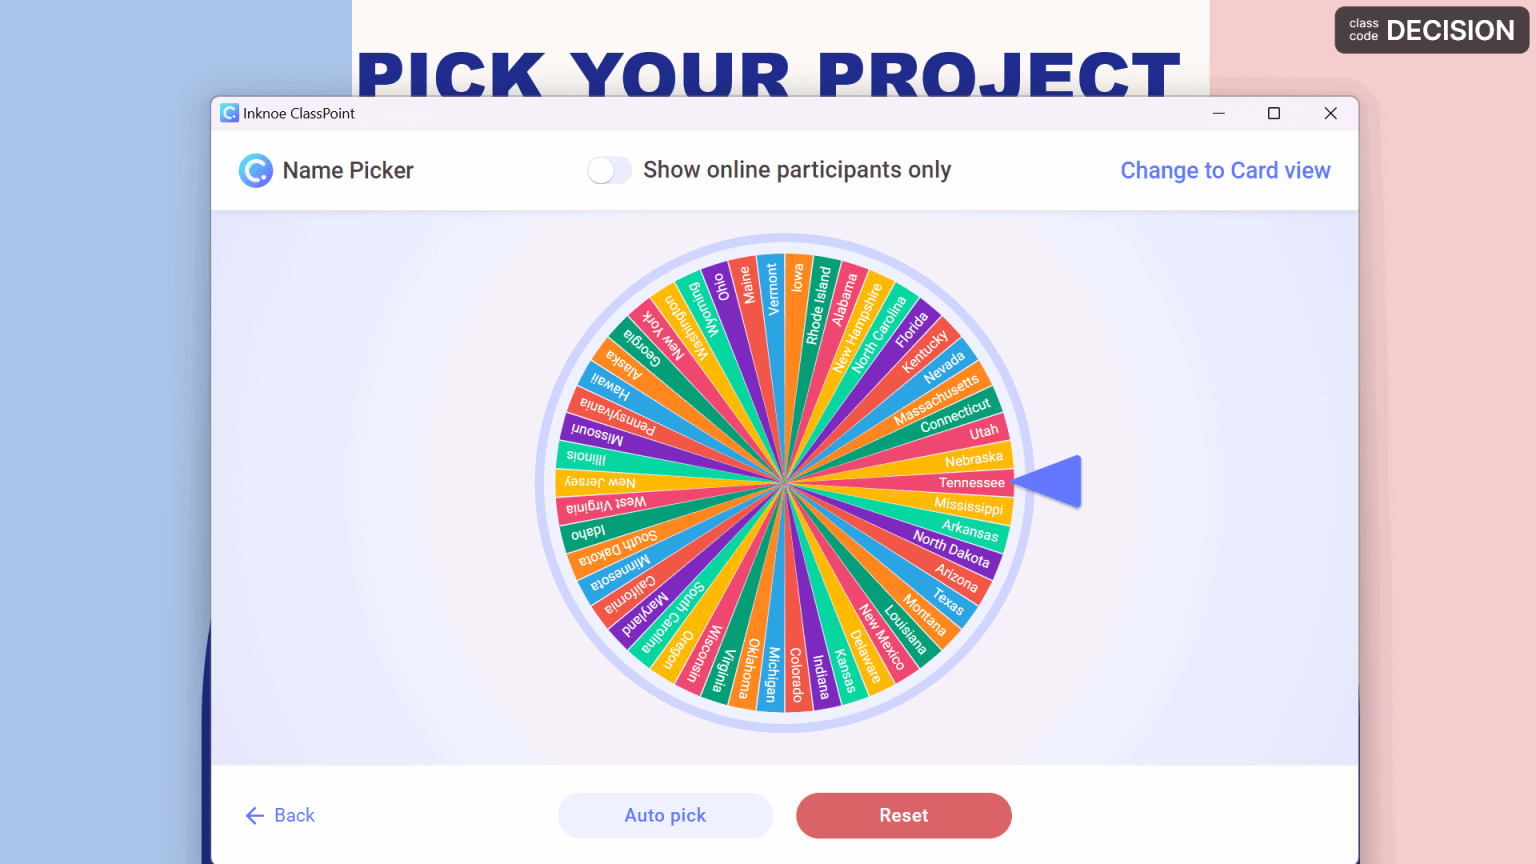Viewport: 1536px width, 864px height.
Task: Click the back arrow icon beside Back
Action: tap(254, 815)
